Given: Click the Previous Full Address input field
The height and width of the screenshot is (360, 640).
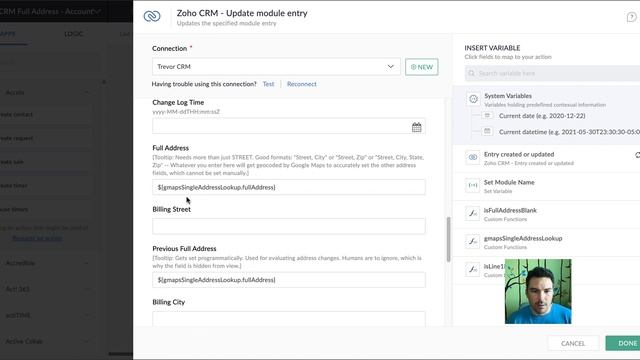Looking at the screenshot, I should click(289, 280).
